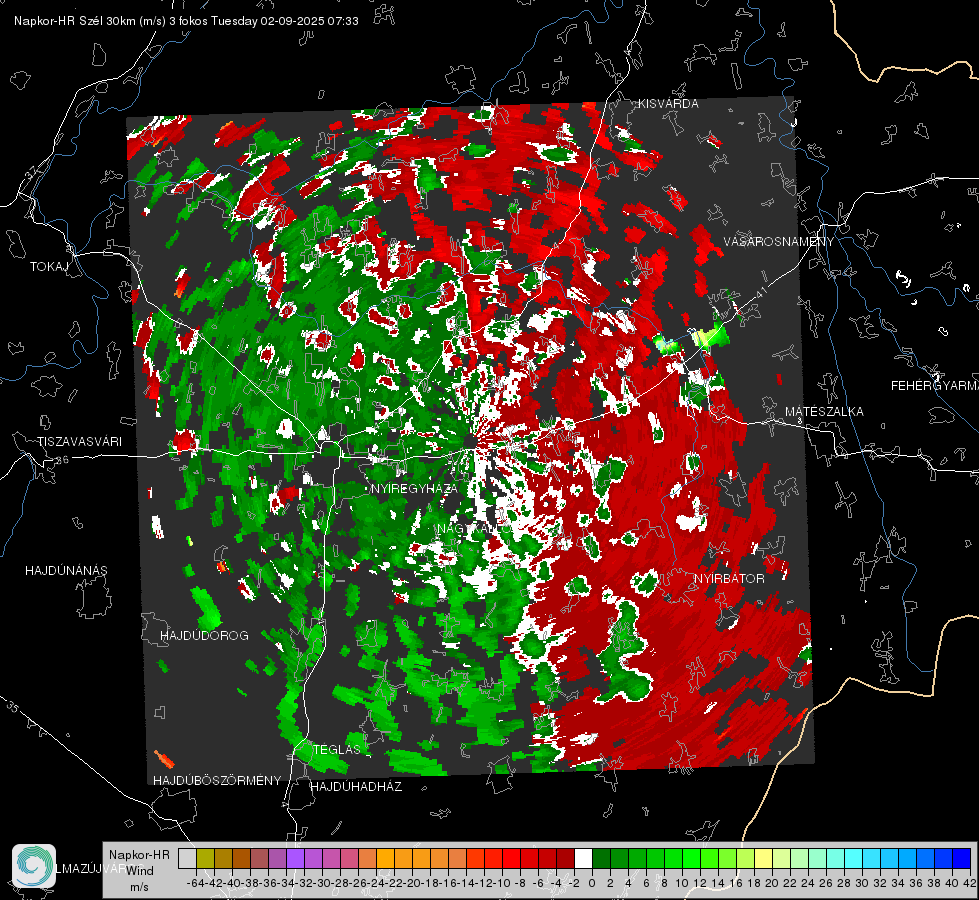The height and width of the screenshot is (900, 979).
Task: Select the "20" value on the color scale
Action: click(772, 884)
